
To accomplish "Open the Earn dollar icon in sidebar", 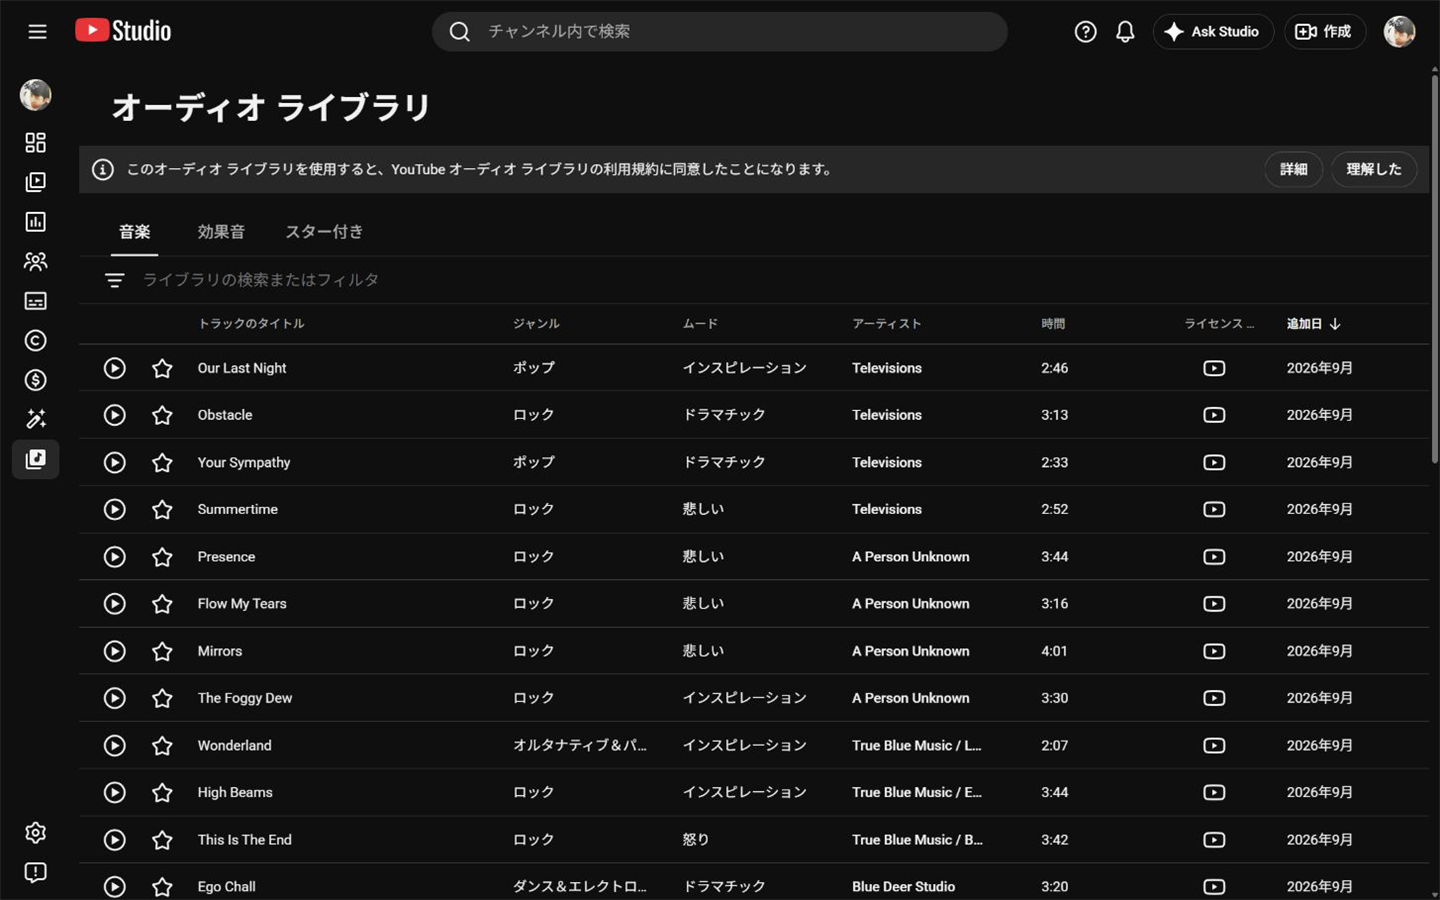I will pyautogui.click(x=35, y=380).
